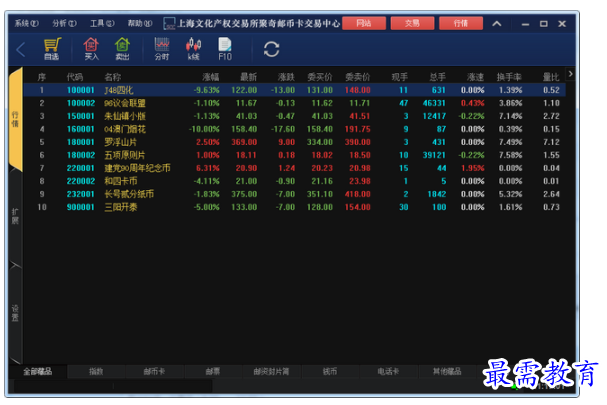607x405 pixels.
Task: Select the 扩展 side tab
Action: coord(15,216)
